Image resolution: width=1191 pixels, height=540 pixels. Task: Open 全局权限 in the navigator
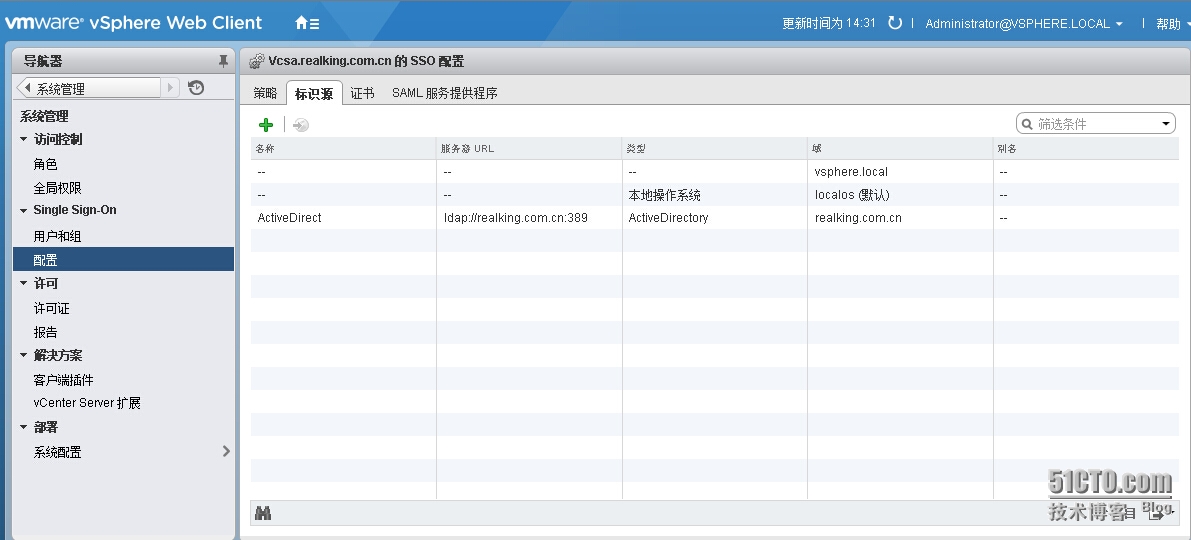[x=58, y=188]
